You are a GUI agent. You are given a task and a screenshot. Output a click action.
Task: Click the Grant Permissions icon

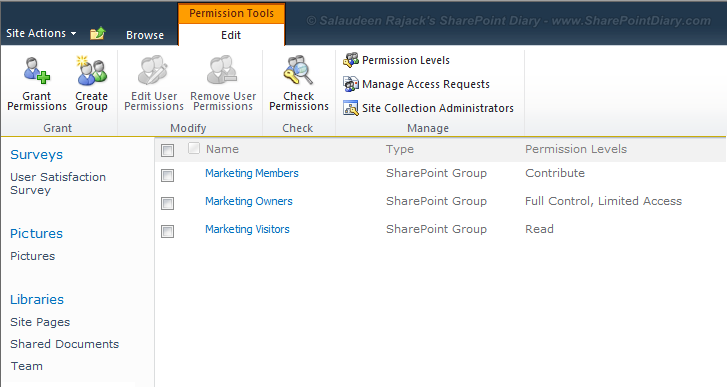tap(37, 70)
